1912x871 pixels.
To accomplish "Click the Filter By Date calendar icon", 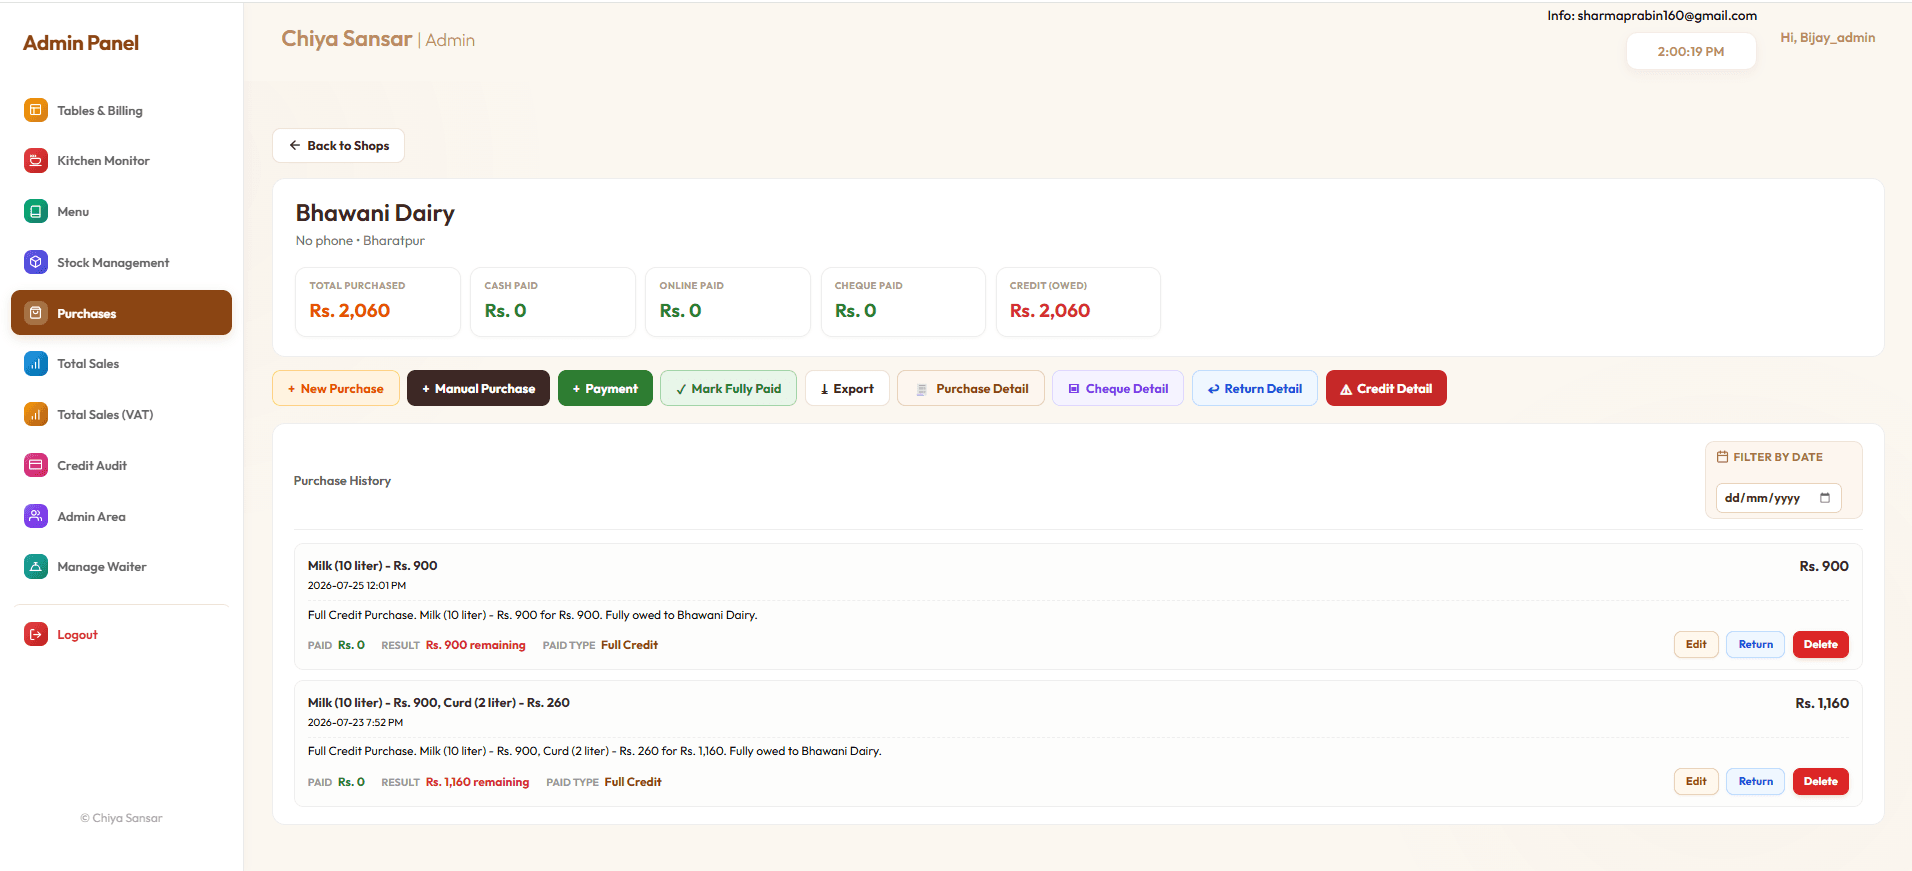I will (1722, 457).
